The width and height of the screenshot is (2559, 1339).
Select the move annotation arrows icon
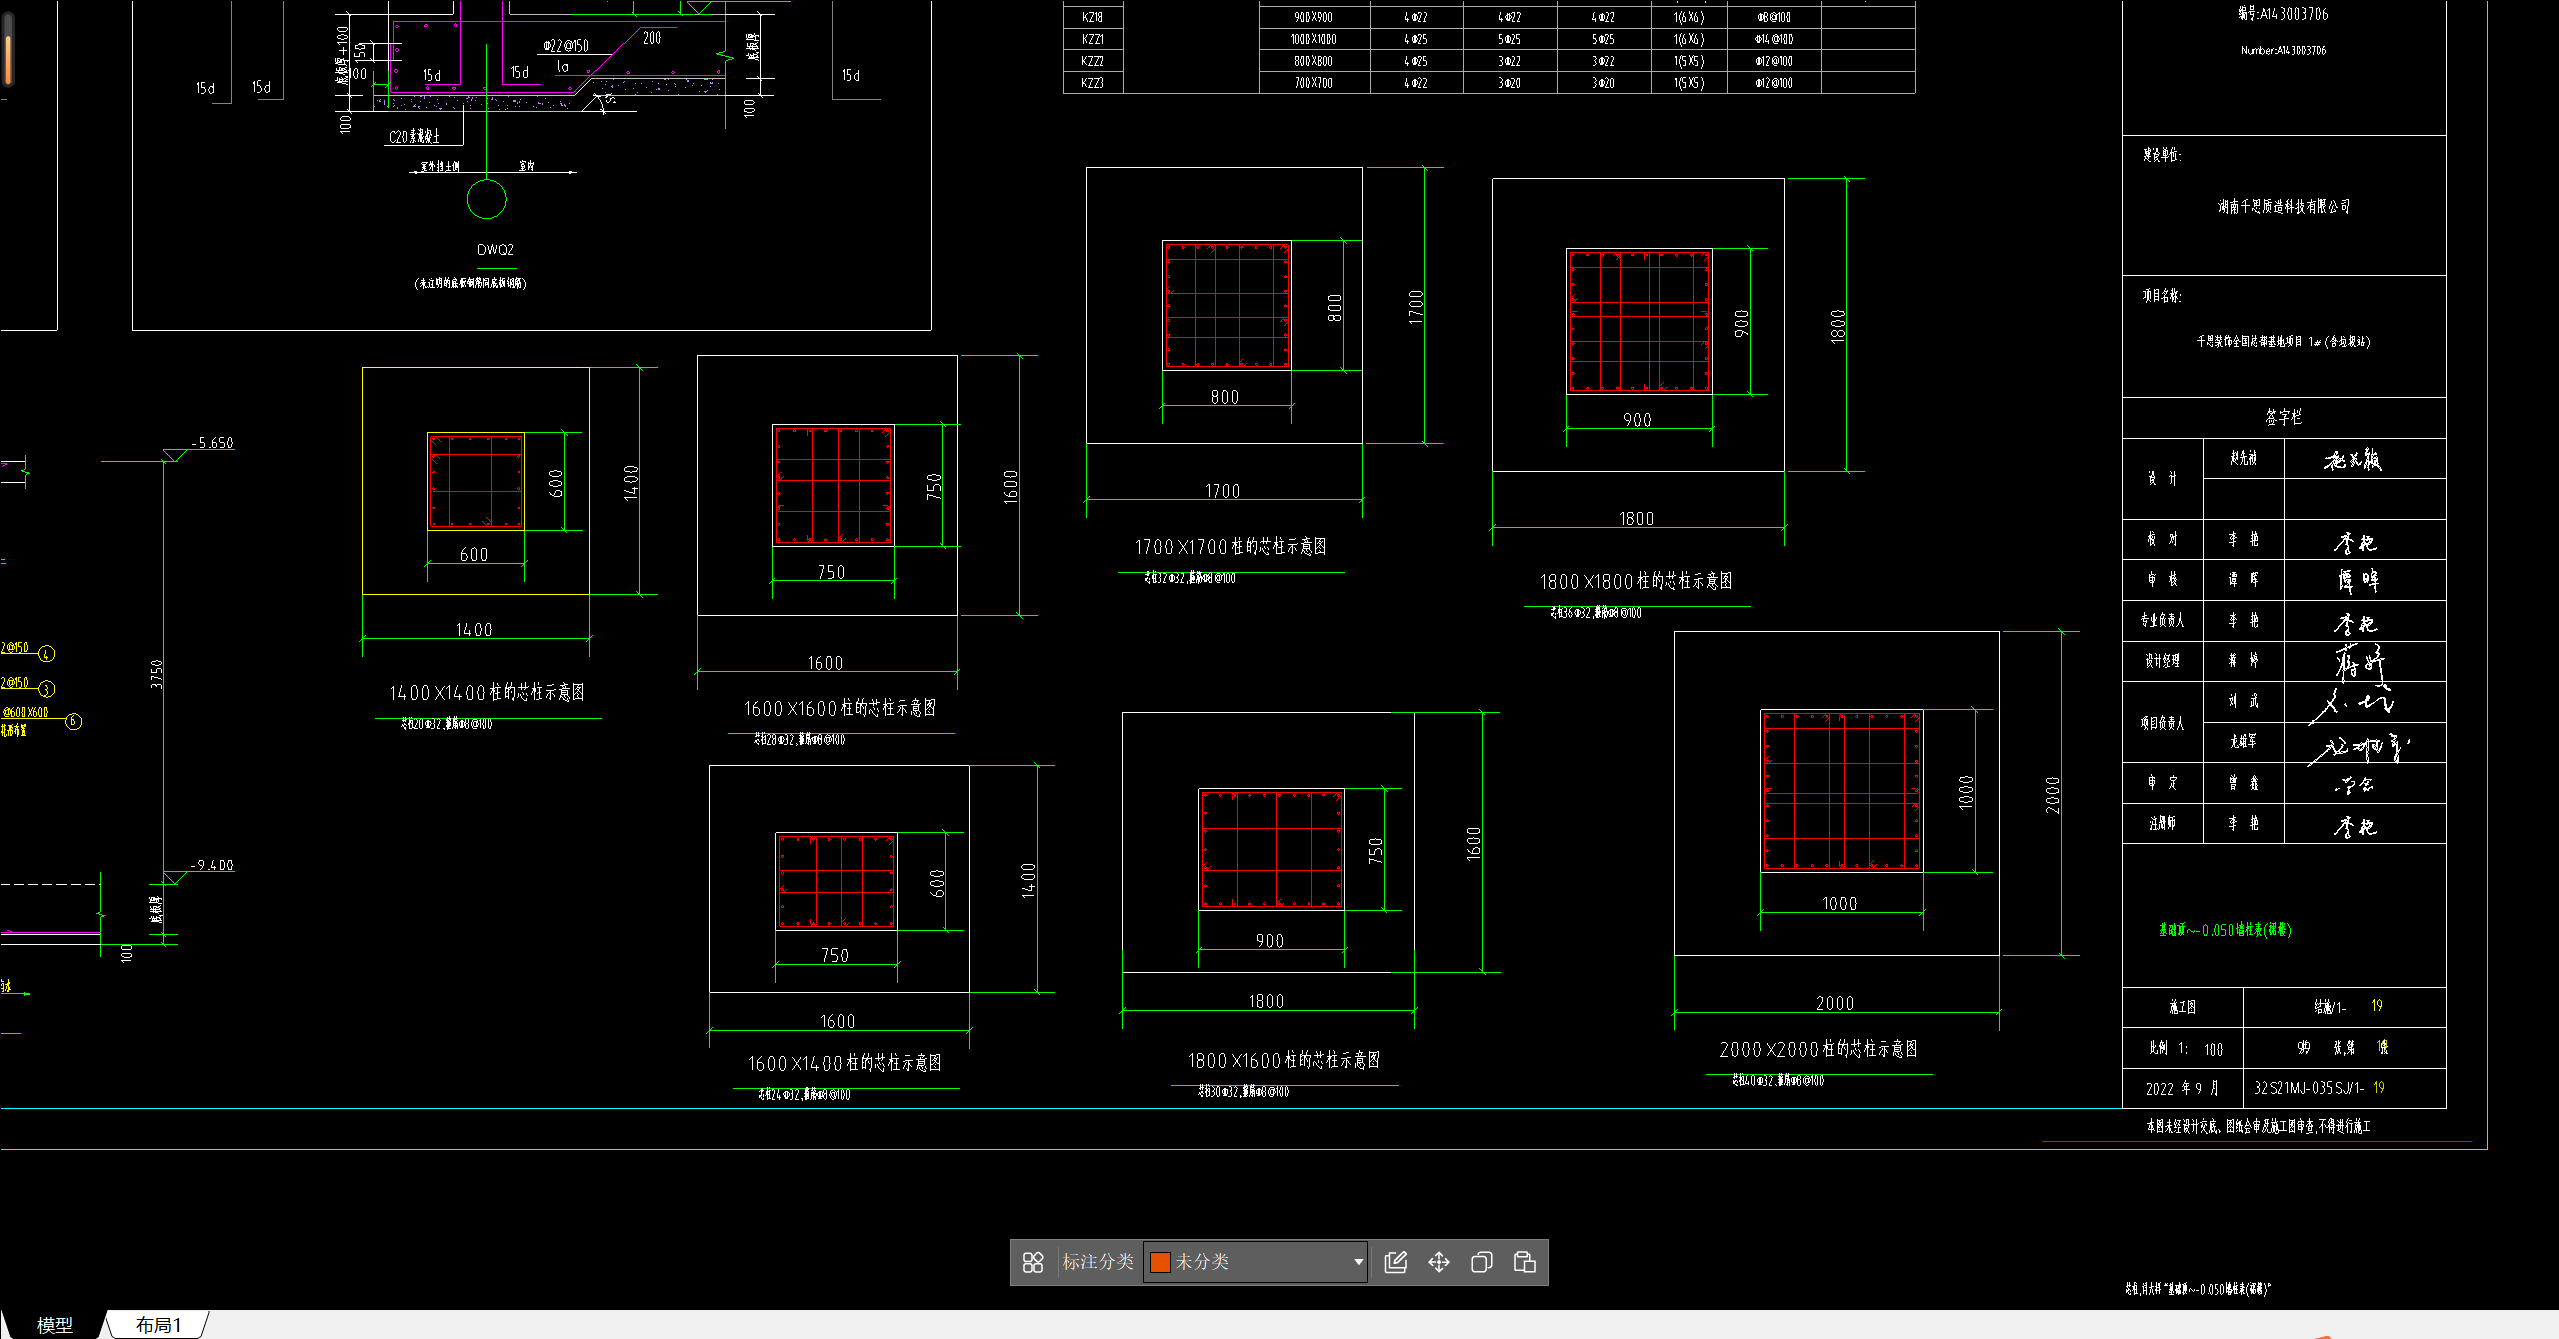click(x=1438, y=1262)
